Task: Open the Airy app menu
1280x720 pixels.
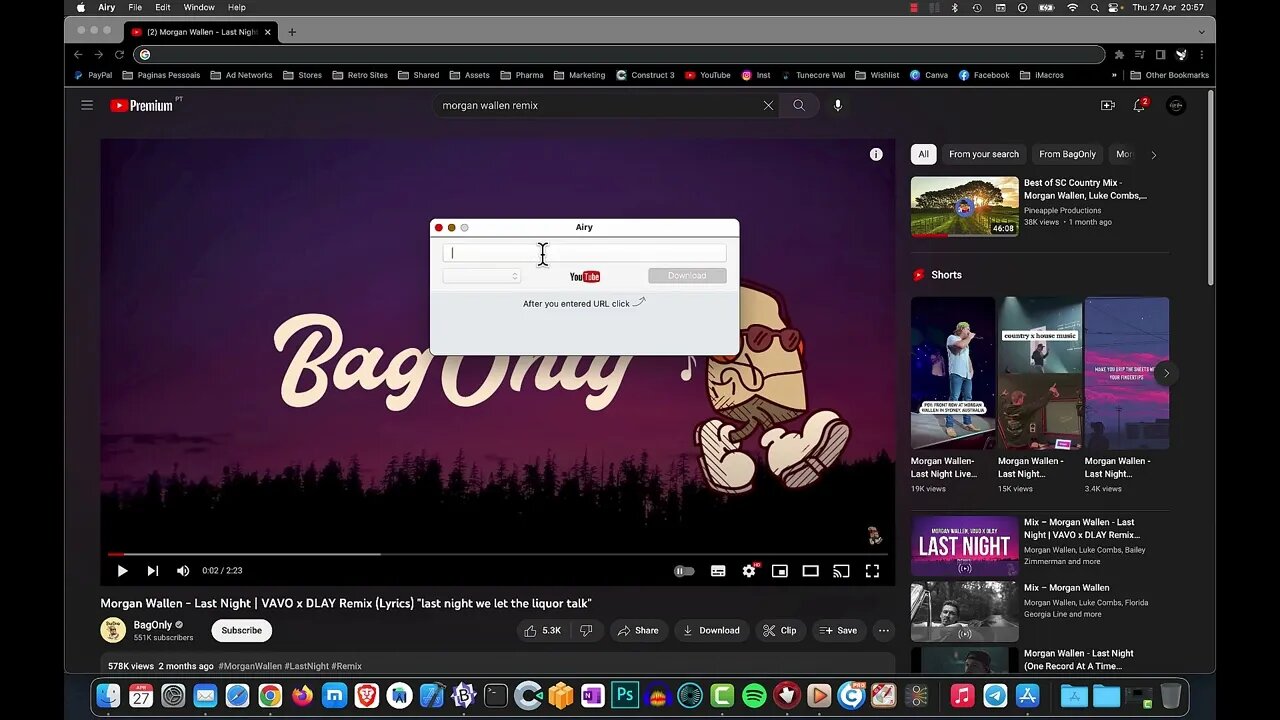Action: point(106,7)
